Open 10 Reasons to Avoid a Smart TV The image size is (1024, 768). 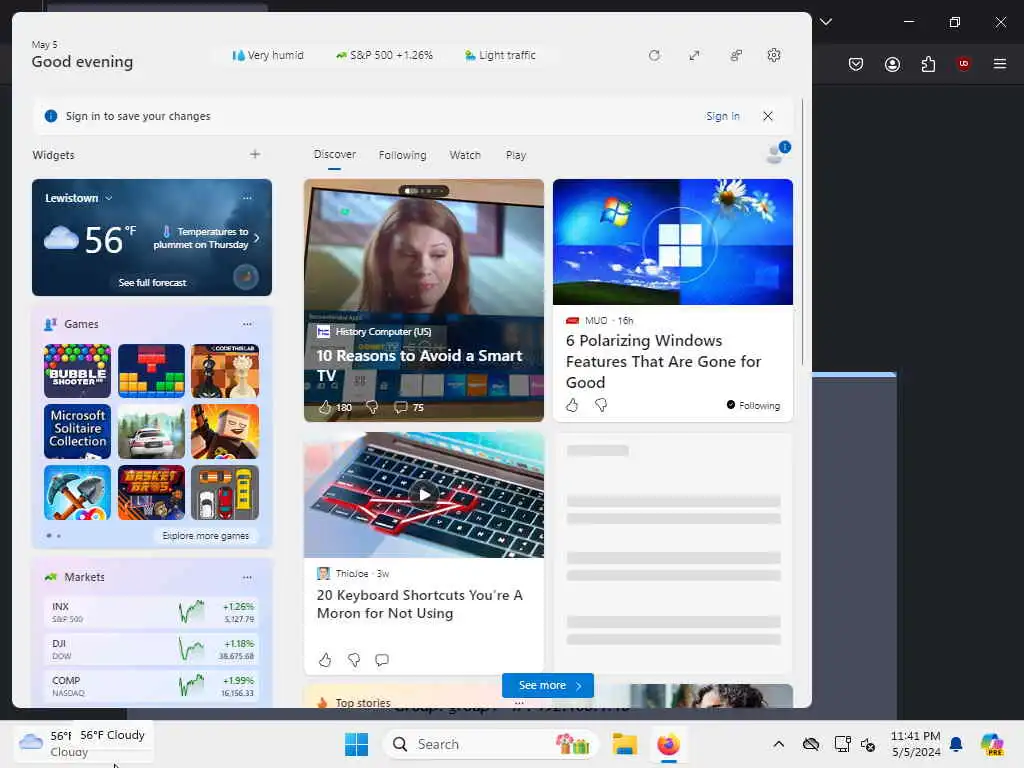coord(419,365)
